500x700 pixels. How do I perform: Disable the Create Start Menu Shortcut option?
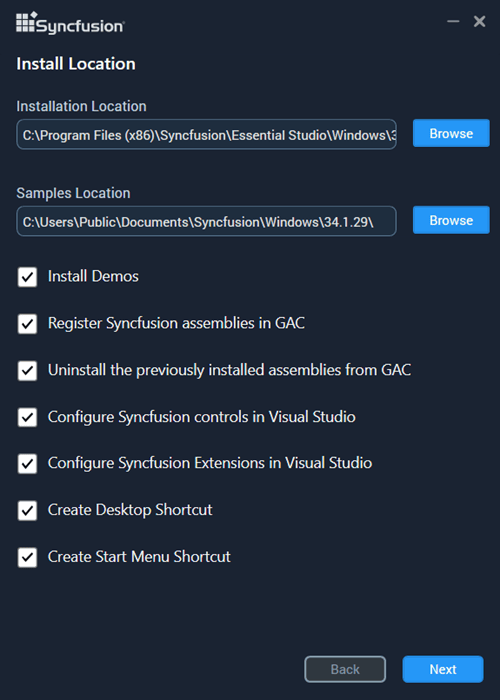27,557
